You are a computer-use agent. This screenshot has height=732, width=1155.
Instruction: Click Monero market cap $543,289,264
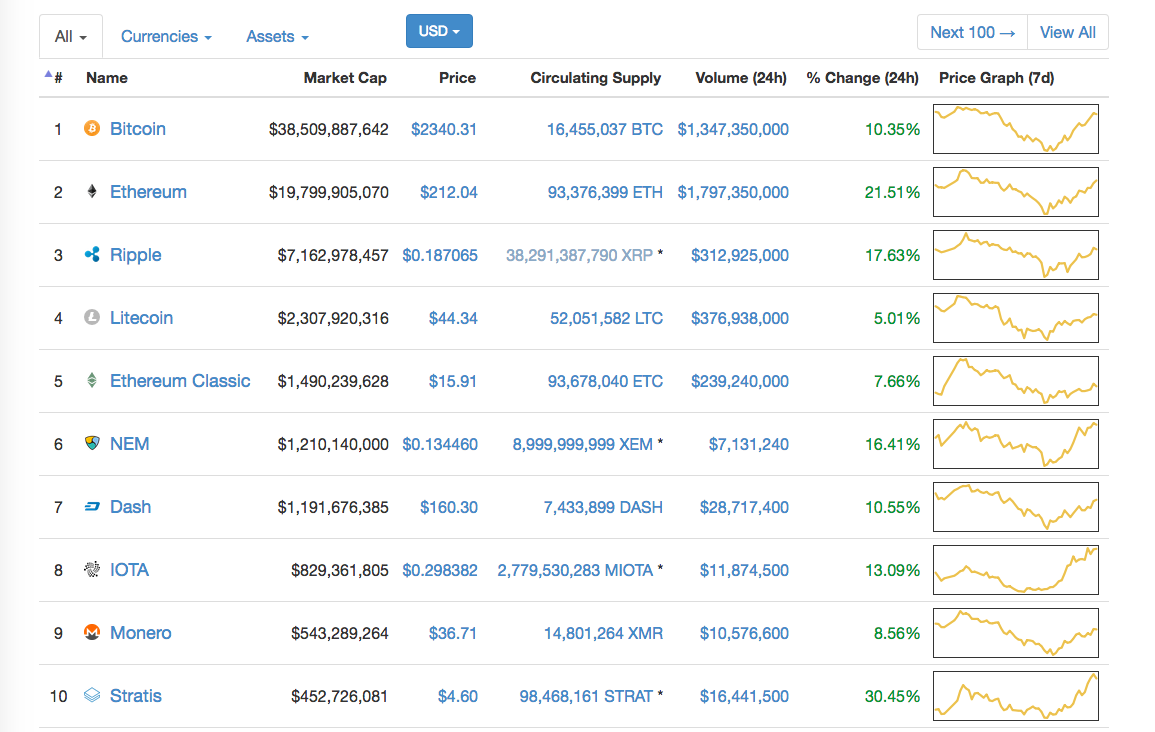click(x=340, y=633)
